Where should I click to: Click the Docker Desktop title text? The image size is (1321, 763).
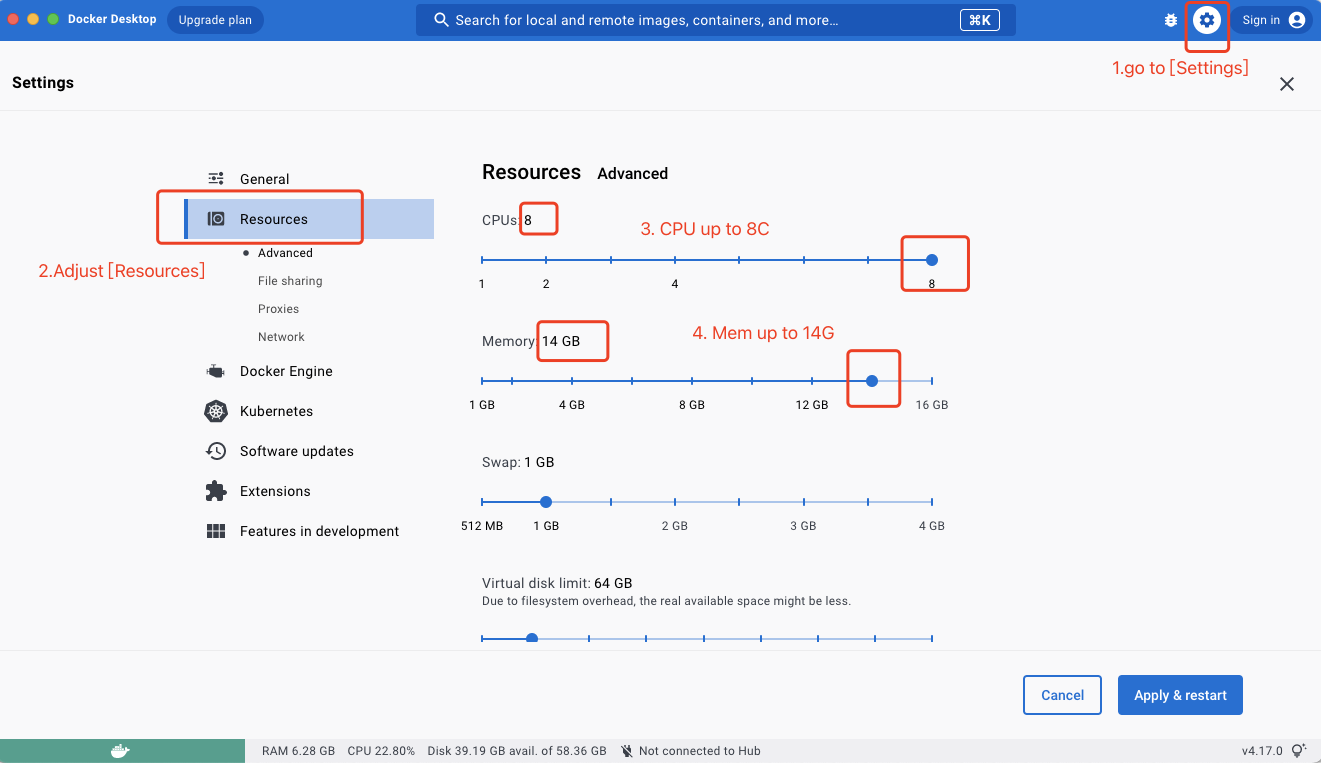tap(112, 19)
